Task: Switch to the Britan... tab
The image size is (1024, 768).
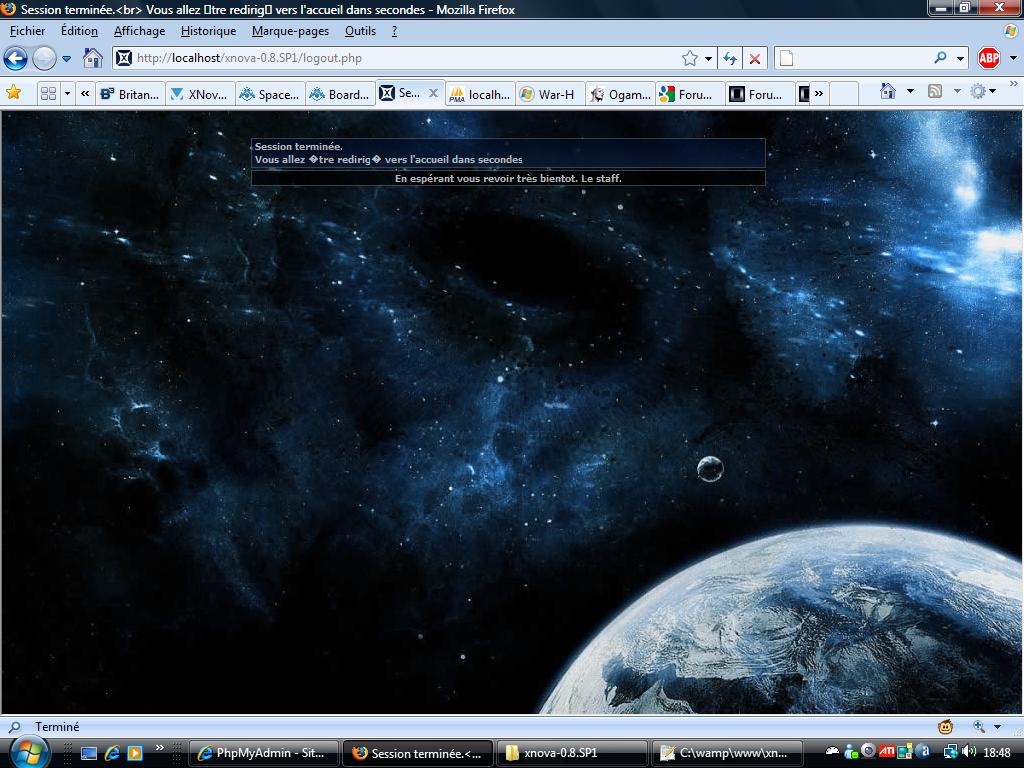Action: pos(130,94)
